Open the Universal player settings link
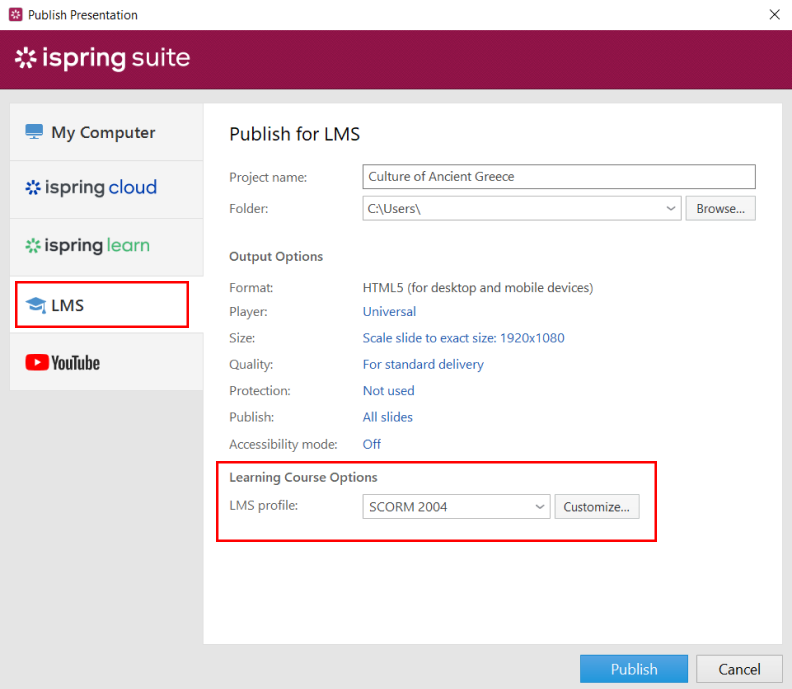 (x=389, y=311)
